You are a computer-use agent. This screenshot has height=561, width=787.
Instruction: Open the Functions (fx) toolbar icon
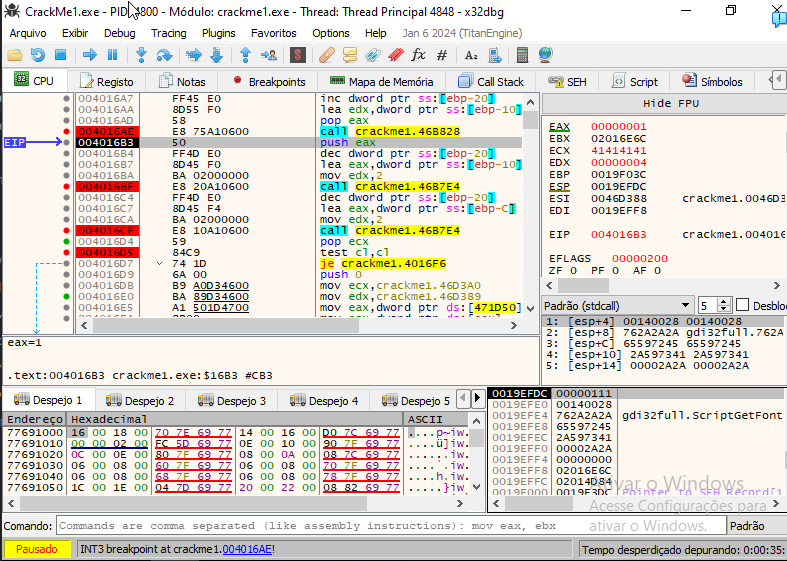[418, 55]
